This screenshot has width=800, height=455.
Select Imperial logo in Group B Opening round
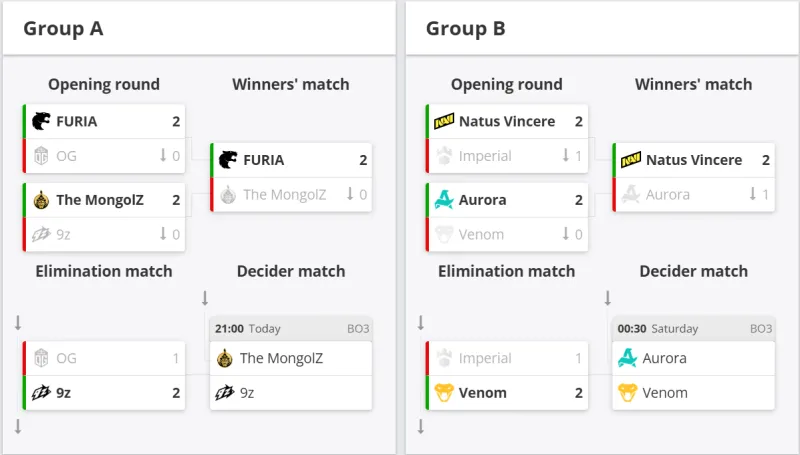pos(443,156)
